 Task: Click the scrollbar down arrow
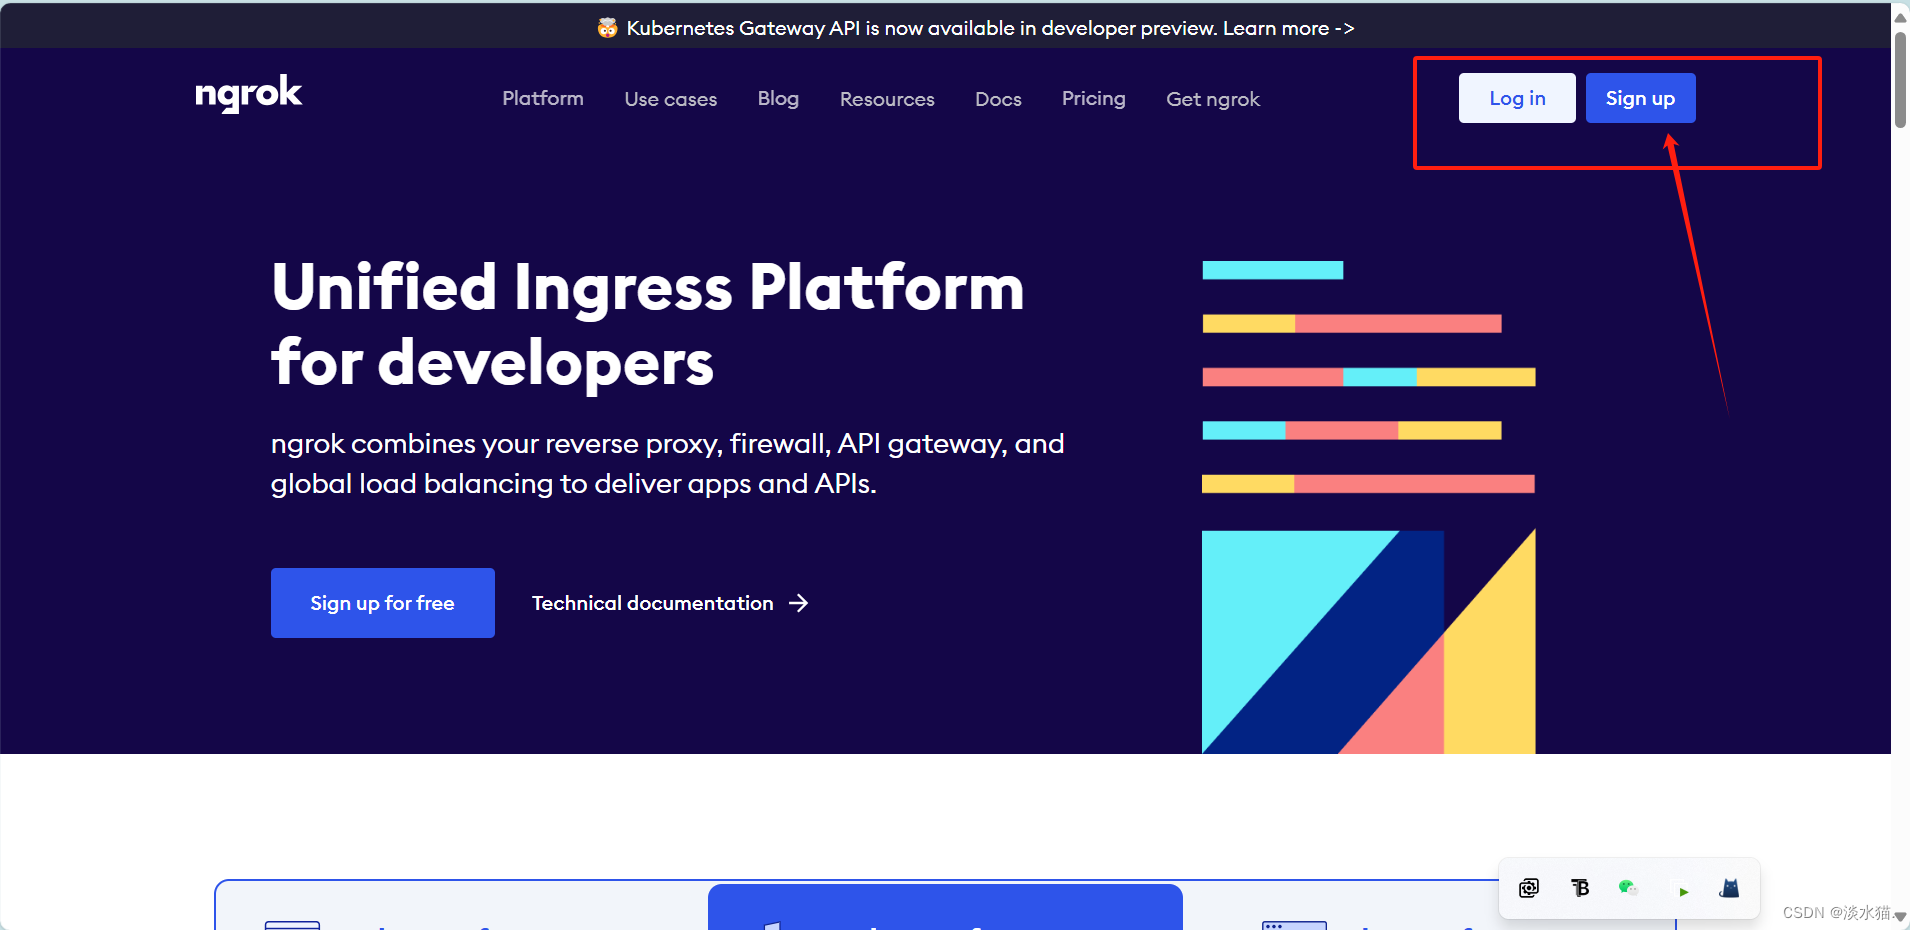click(x=1900, y=915)
